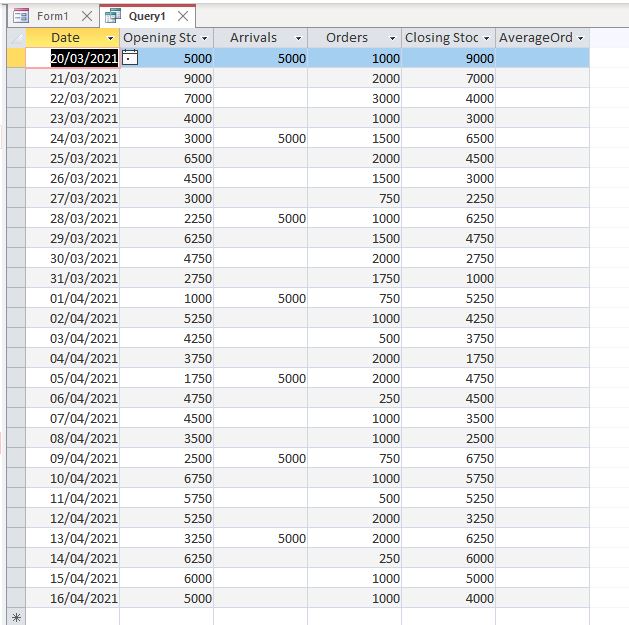Click Closing Stock 4000 on 16/04/2021
Image resolution: width=629 pixels, height=625 pixels.
click(448, 598)
